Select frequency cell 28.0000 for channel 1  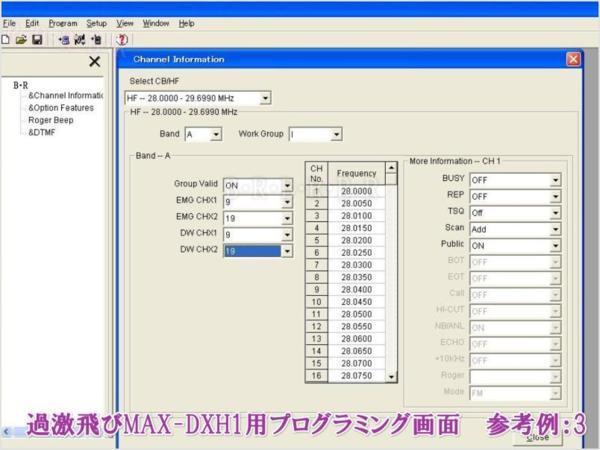click(357, 191)
